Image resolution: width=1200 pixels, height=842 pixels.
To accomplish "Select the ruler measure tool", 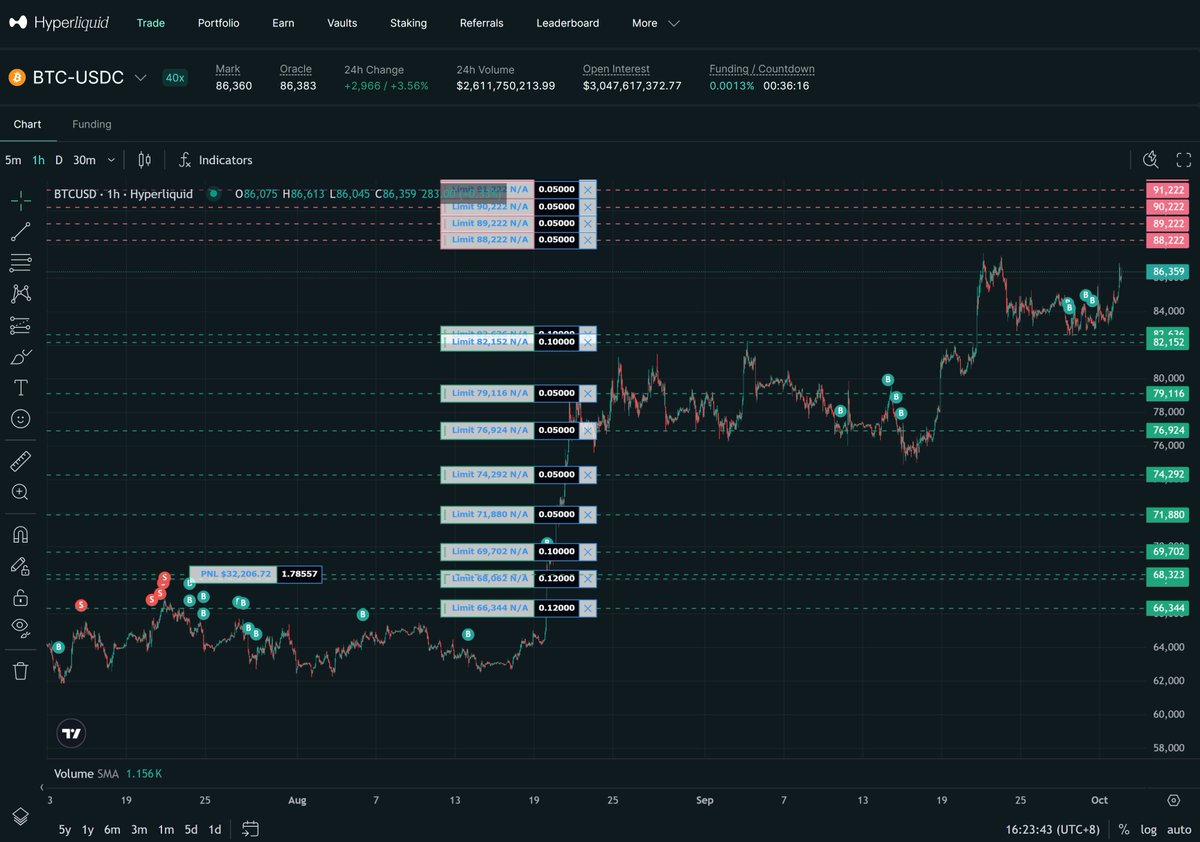I will point(20,461).
